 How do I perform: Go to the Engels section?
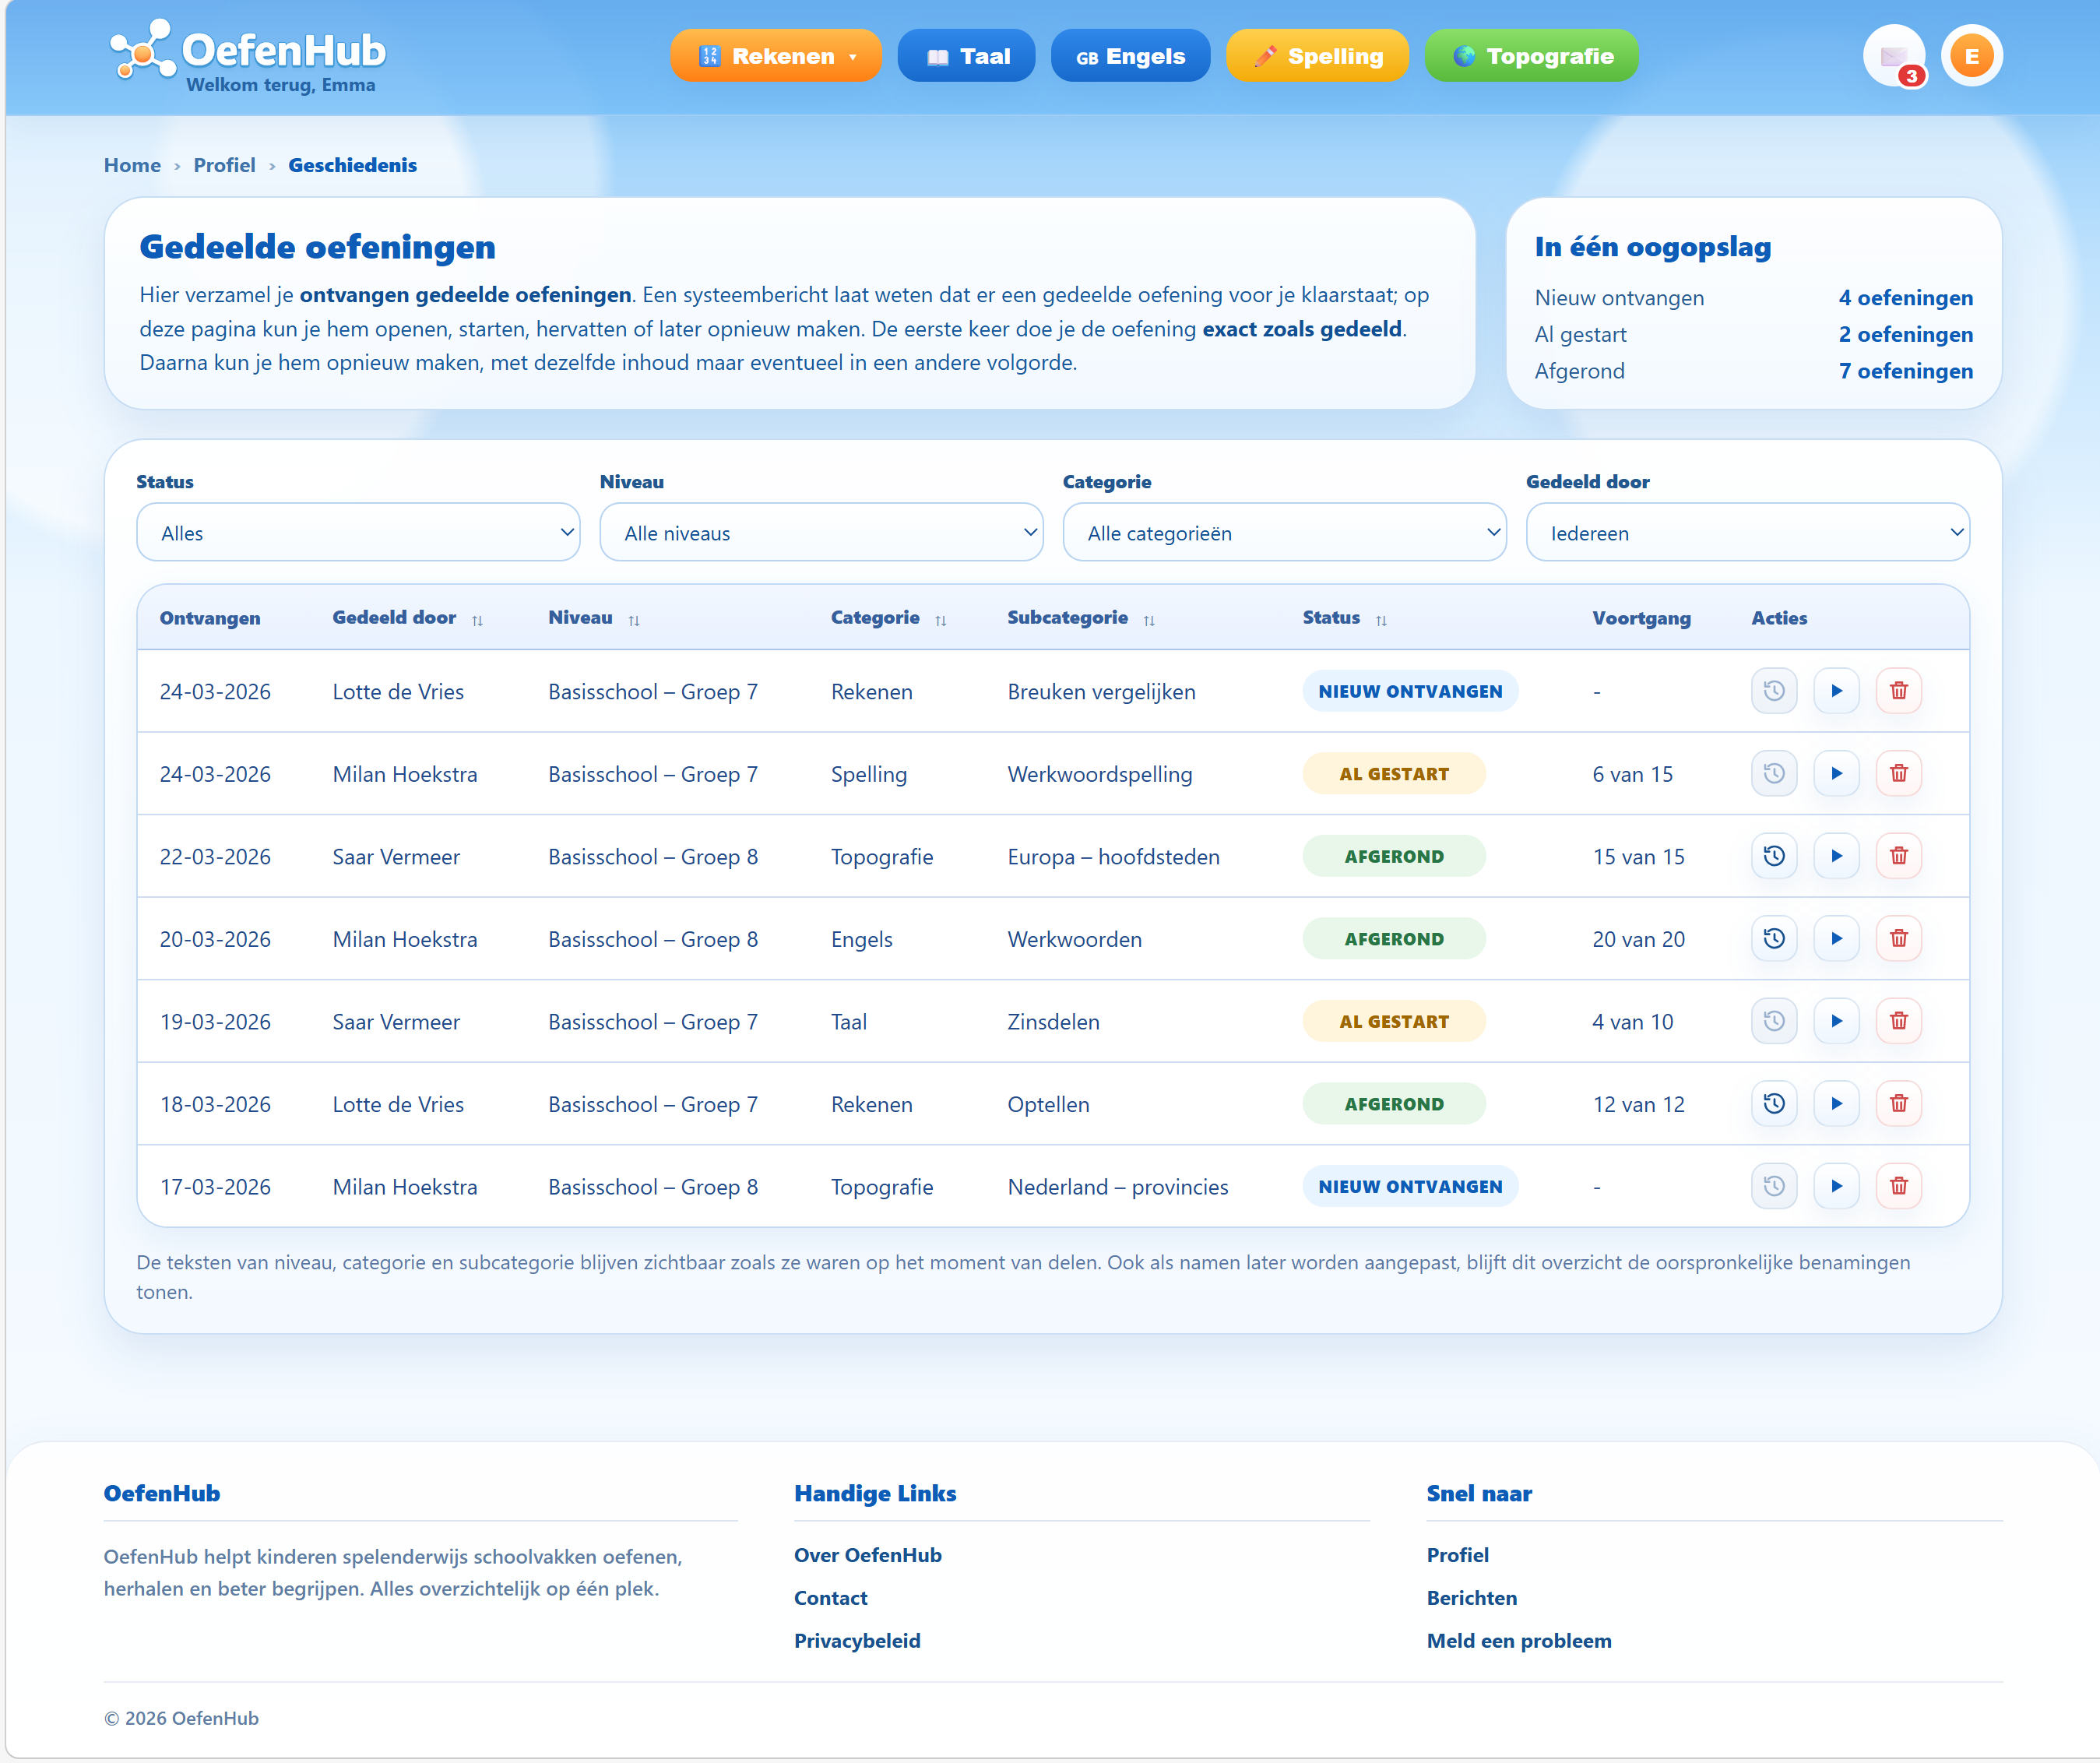[1130, 56]
